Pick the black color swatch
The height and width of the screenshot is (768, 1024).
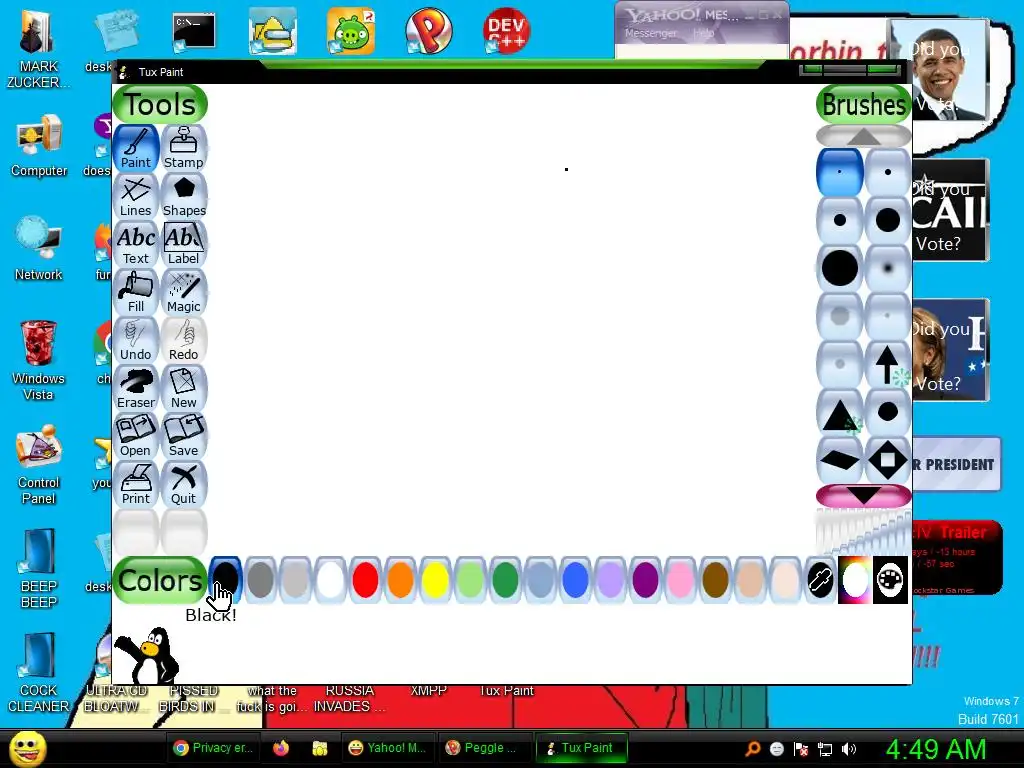point(225,579)
